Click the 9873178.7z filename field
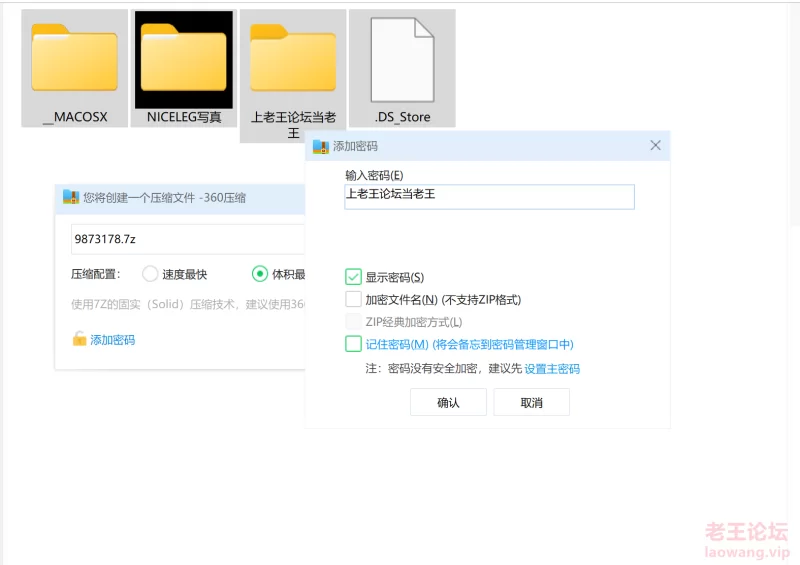 point(187,240)
